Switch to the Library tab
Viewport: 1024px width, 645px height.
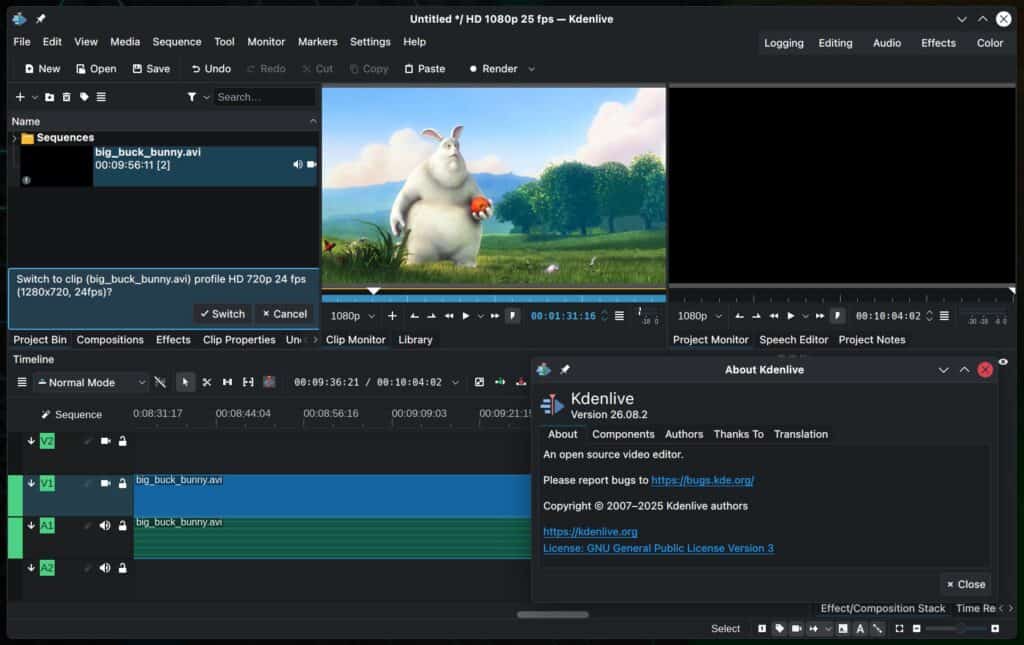(x=415, y=340)
